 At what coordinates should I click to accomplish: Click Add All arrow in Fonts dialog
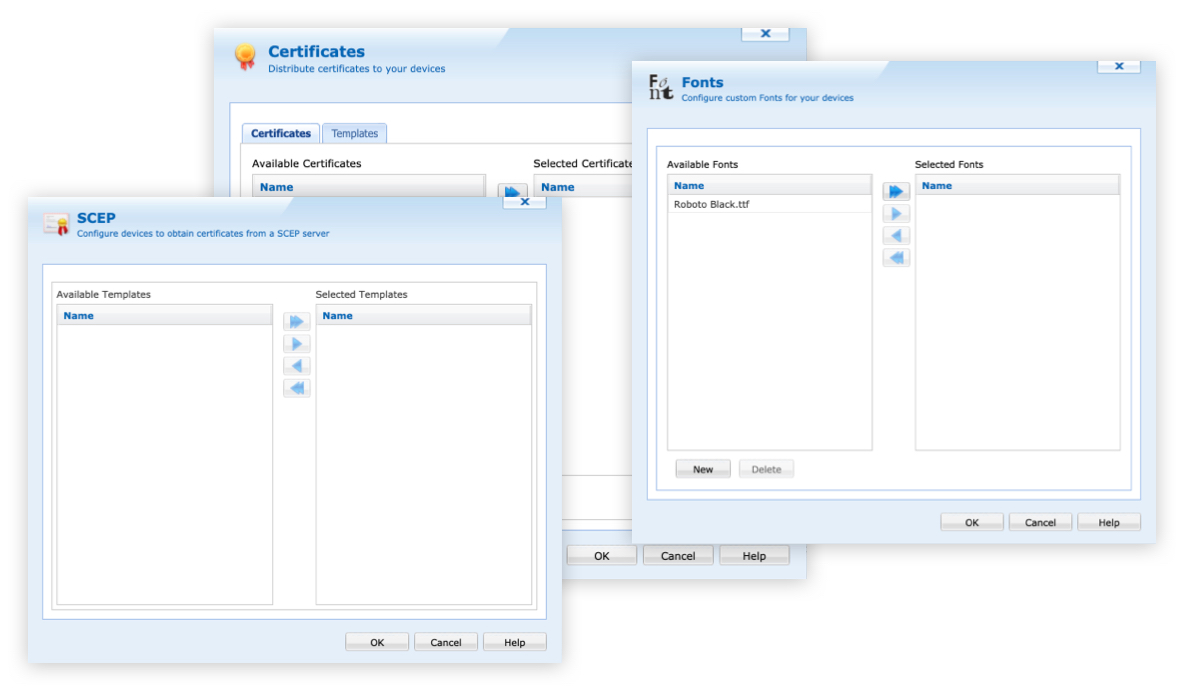pyautogui.click(x=896, y=192)
